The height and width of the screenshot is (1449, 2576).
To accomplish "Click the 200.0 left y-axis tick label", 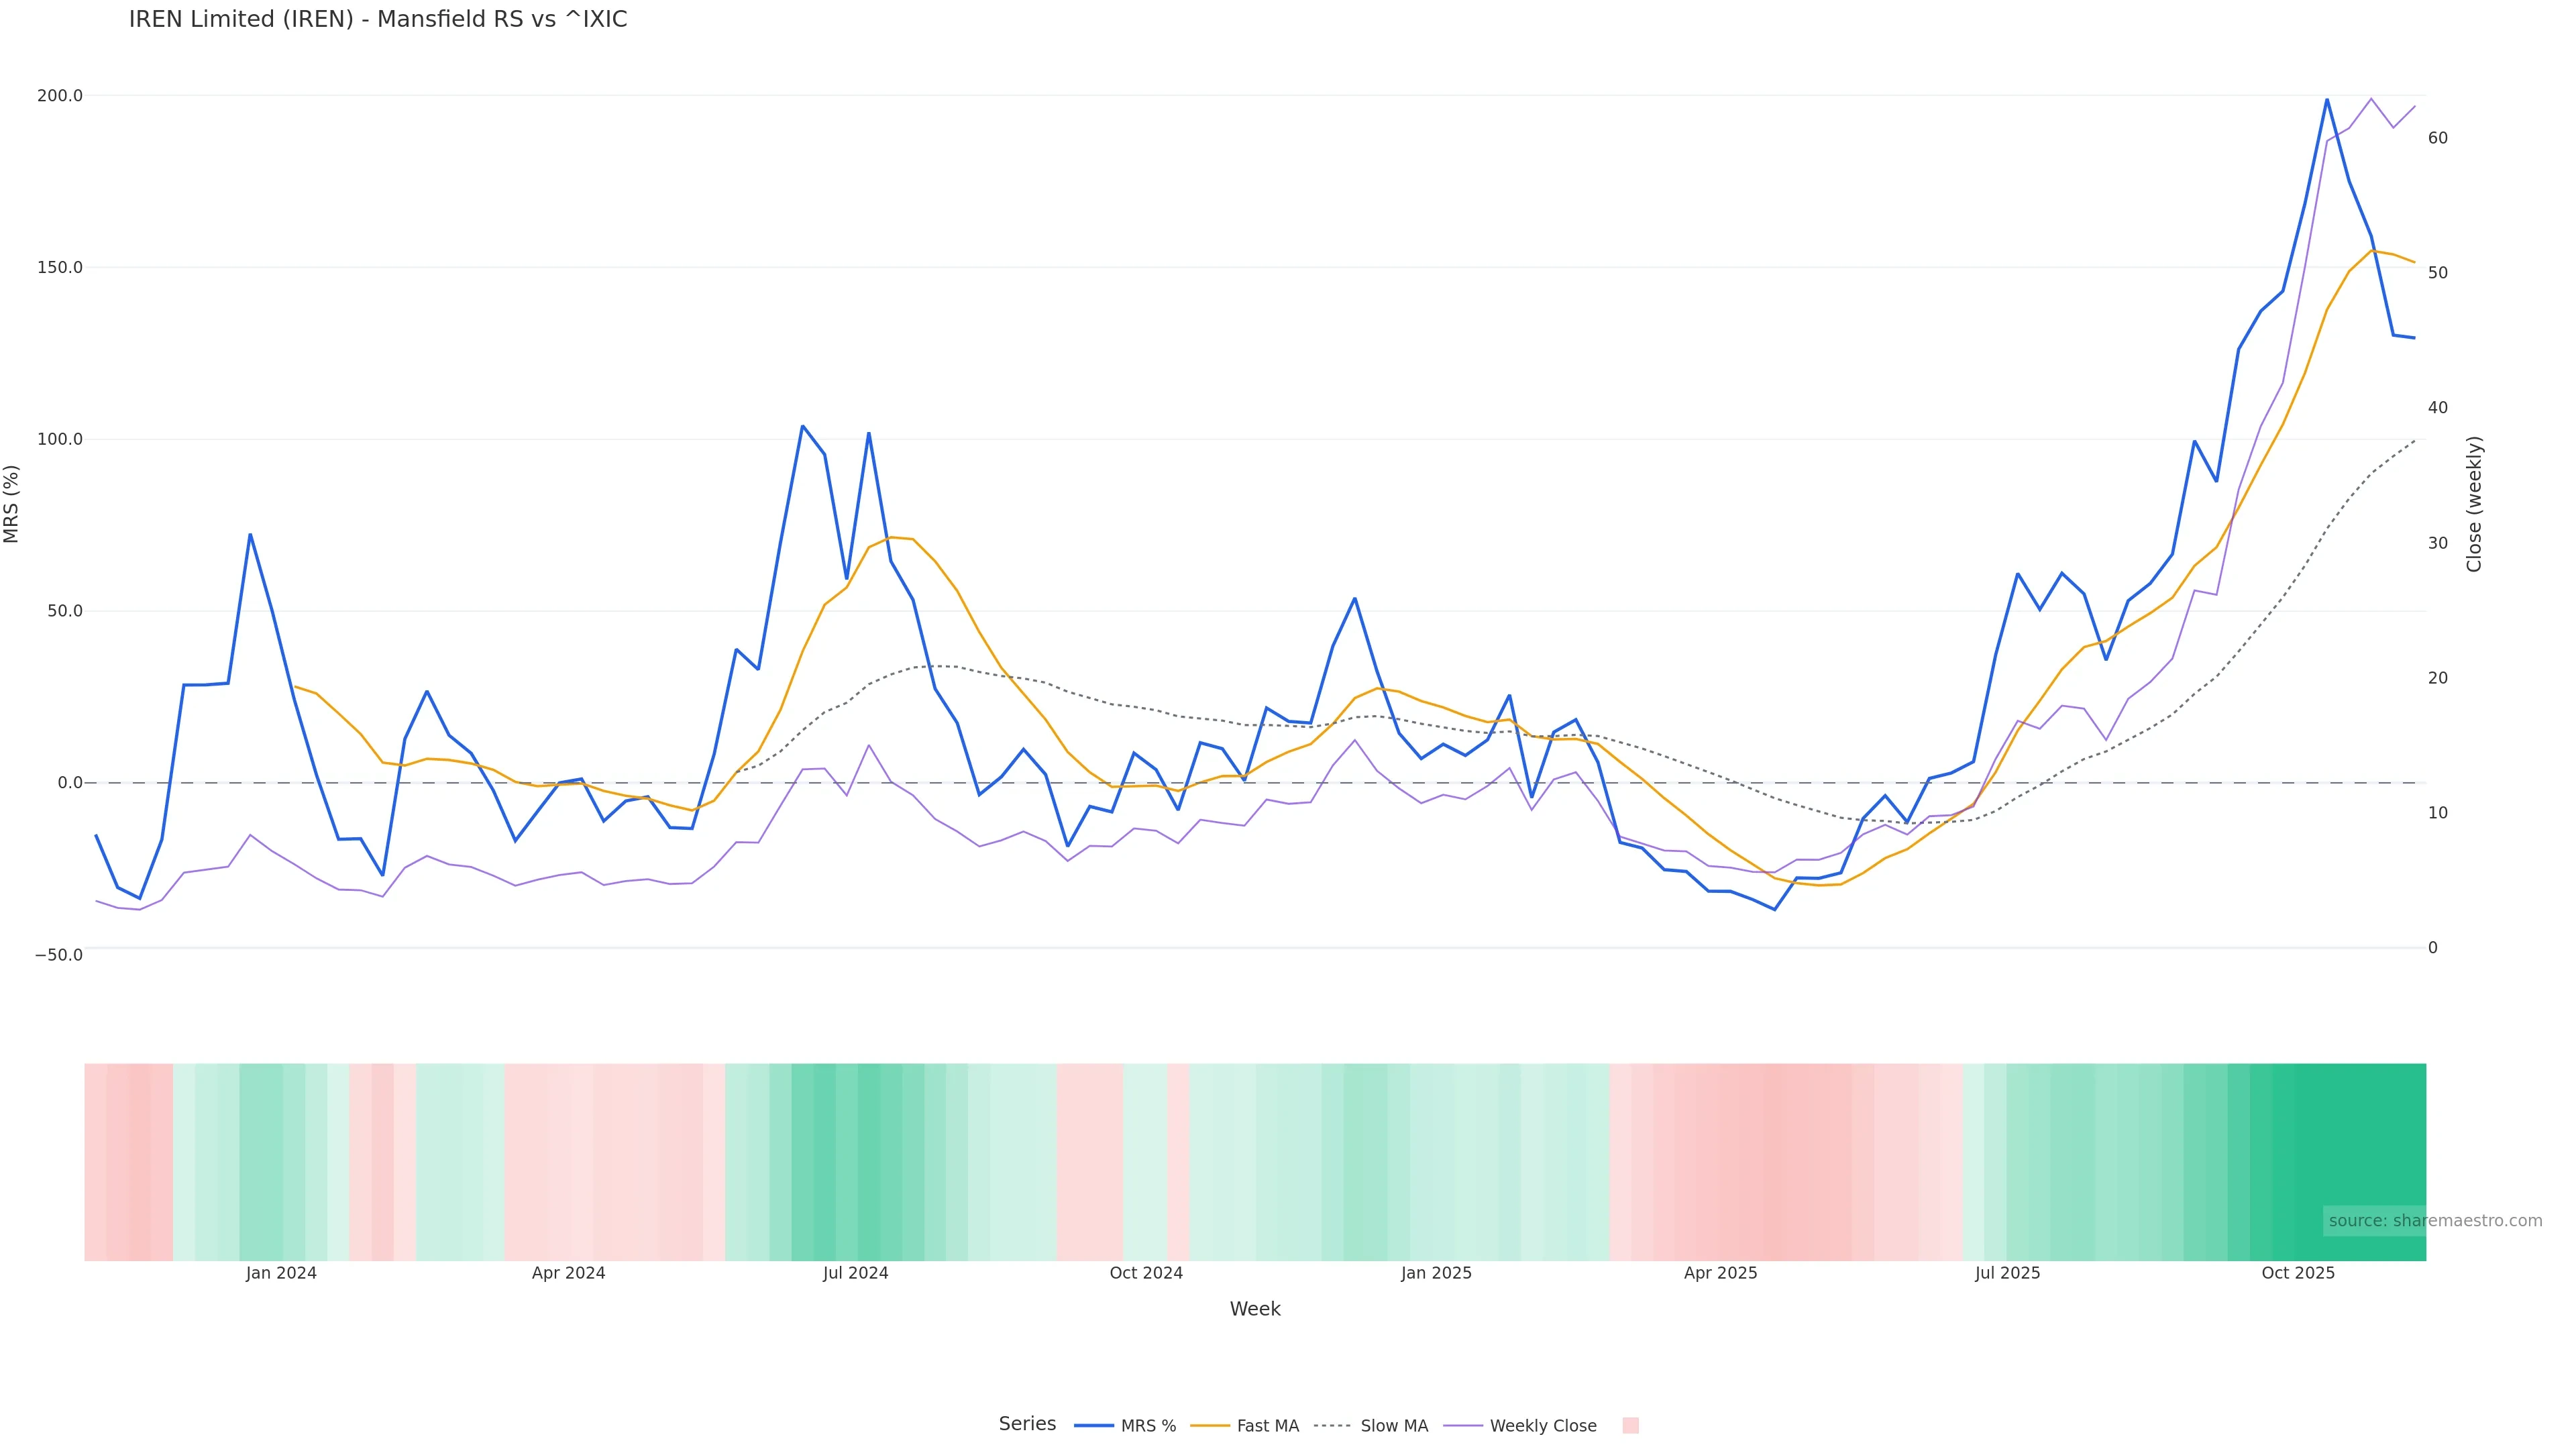I will click(x=60, y=96).
